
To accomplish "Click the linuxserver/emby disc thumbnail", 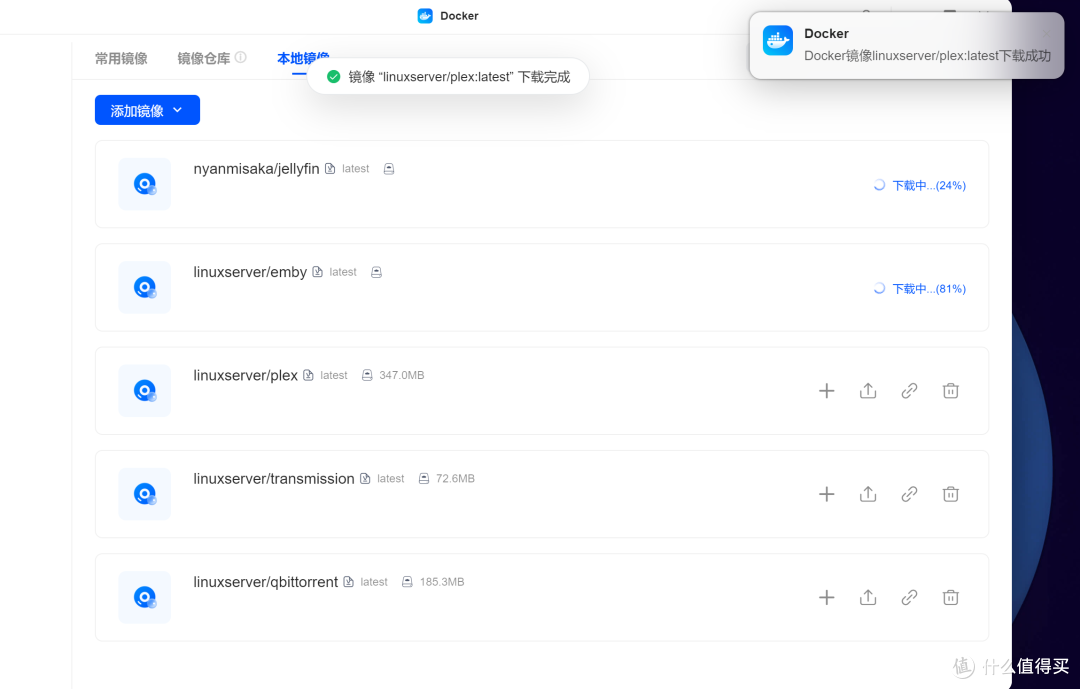I will [x=145, y=287].
